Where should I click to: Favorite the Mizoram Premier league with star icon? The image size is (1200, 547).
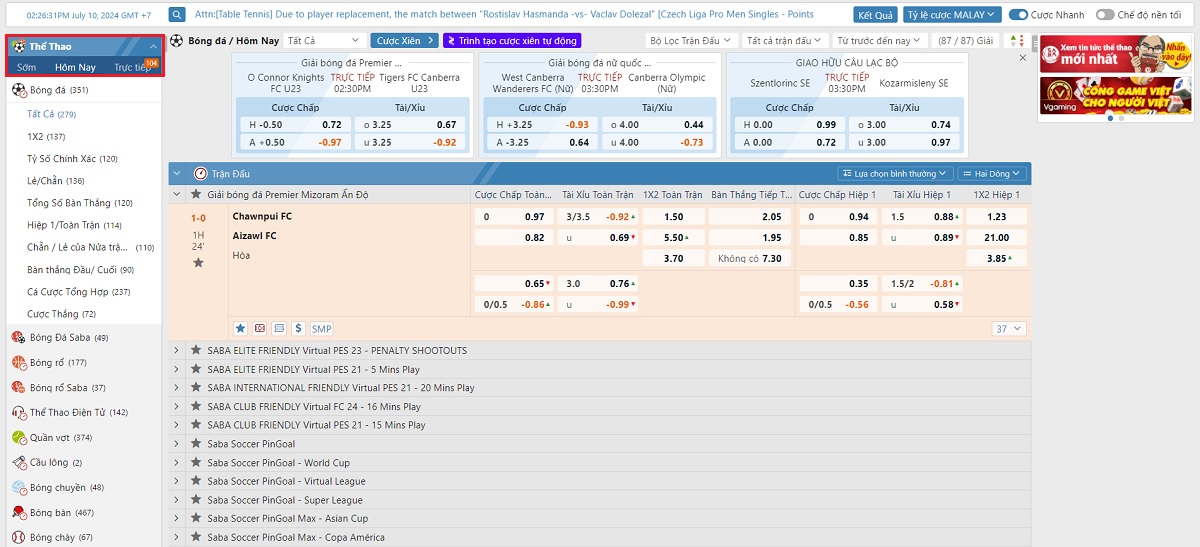196,194
